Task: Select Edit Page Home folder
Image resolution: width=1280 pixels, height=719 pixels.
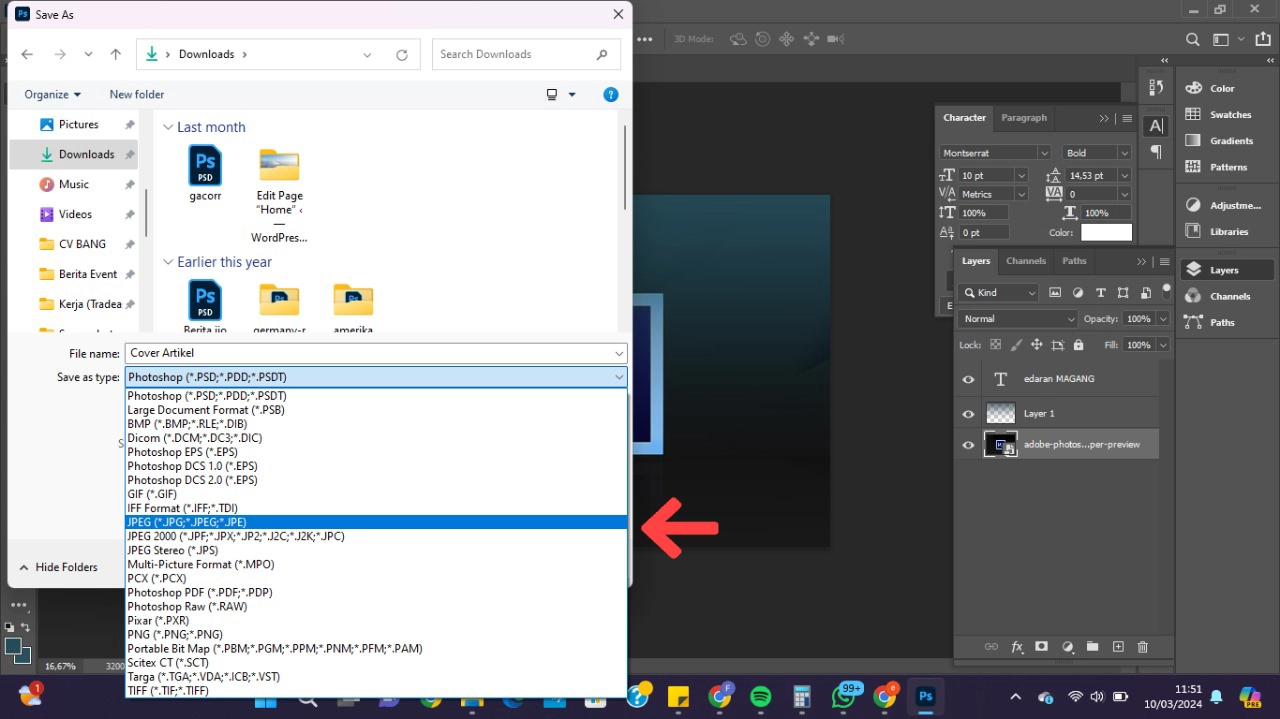Action: click(x=280, y=195)
